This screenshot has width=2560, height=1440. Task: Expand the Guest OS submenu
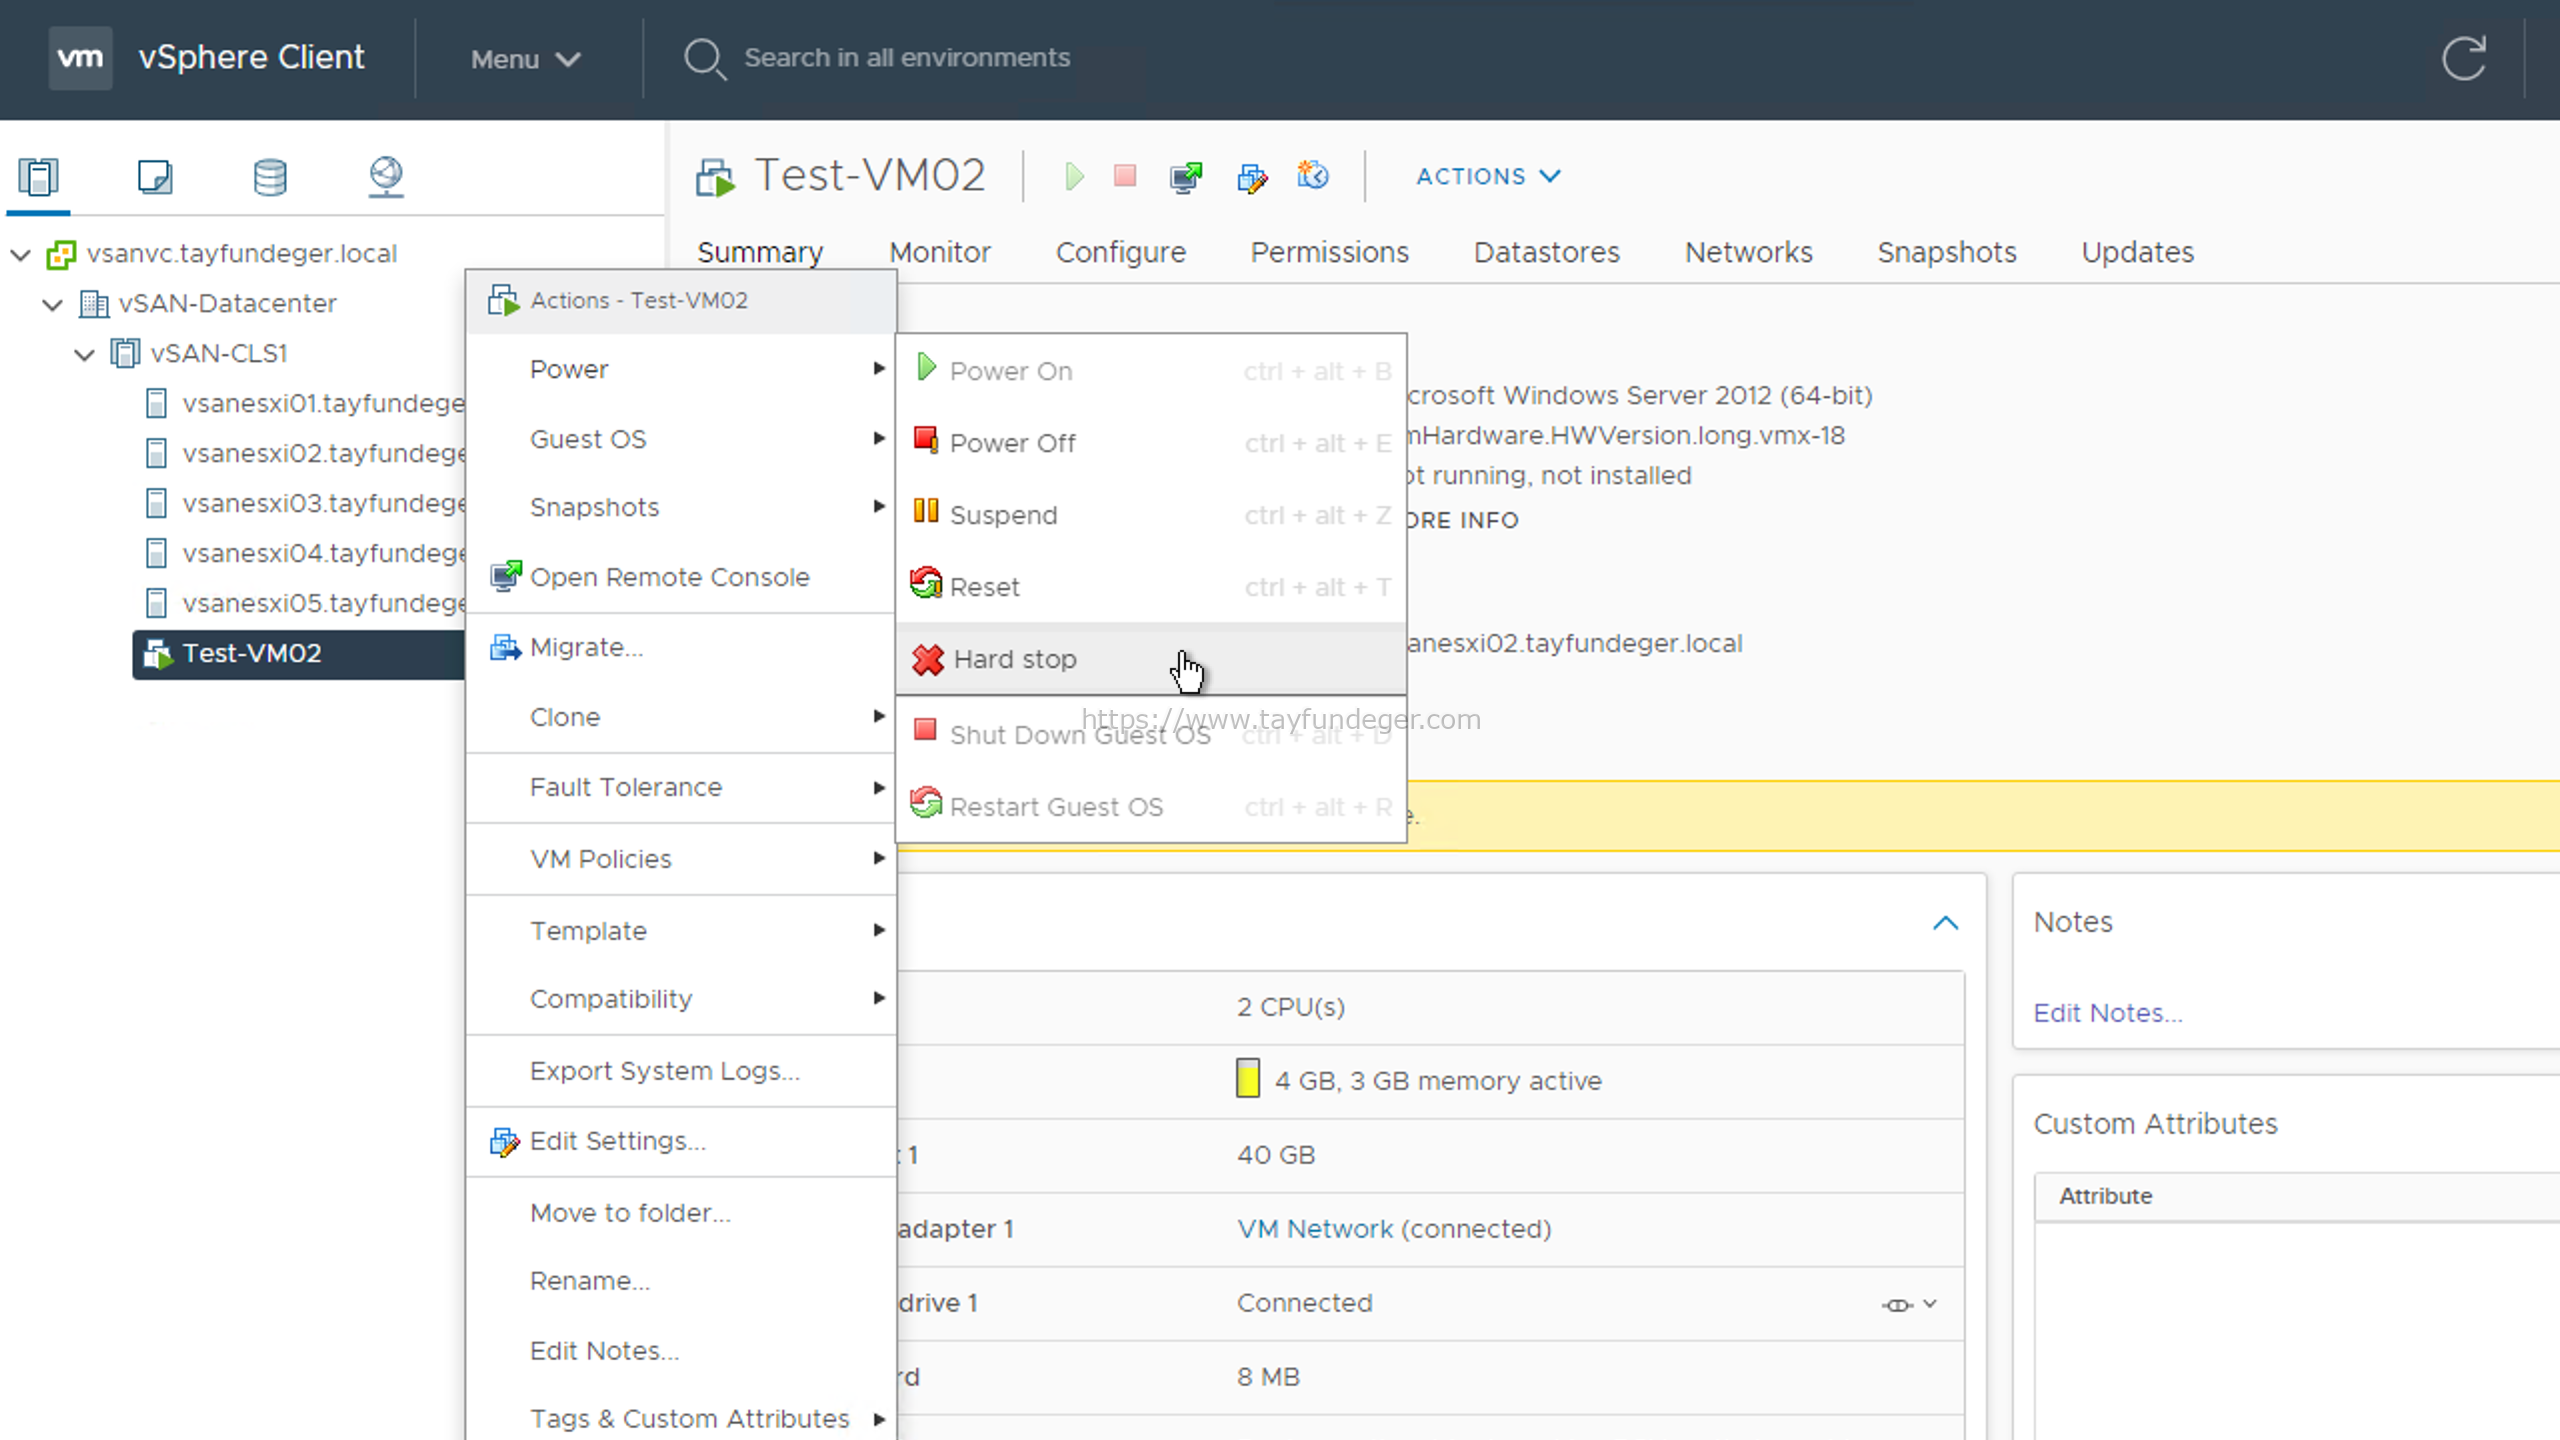pos(680,439)
